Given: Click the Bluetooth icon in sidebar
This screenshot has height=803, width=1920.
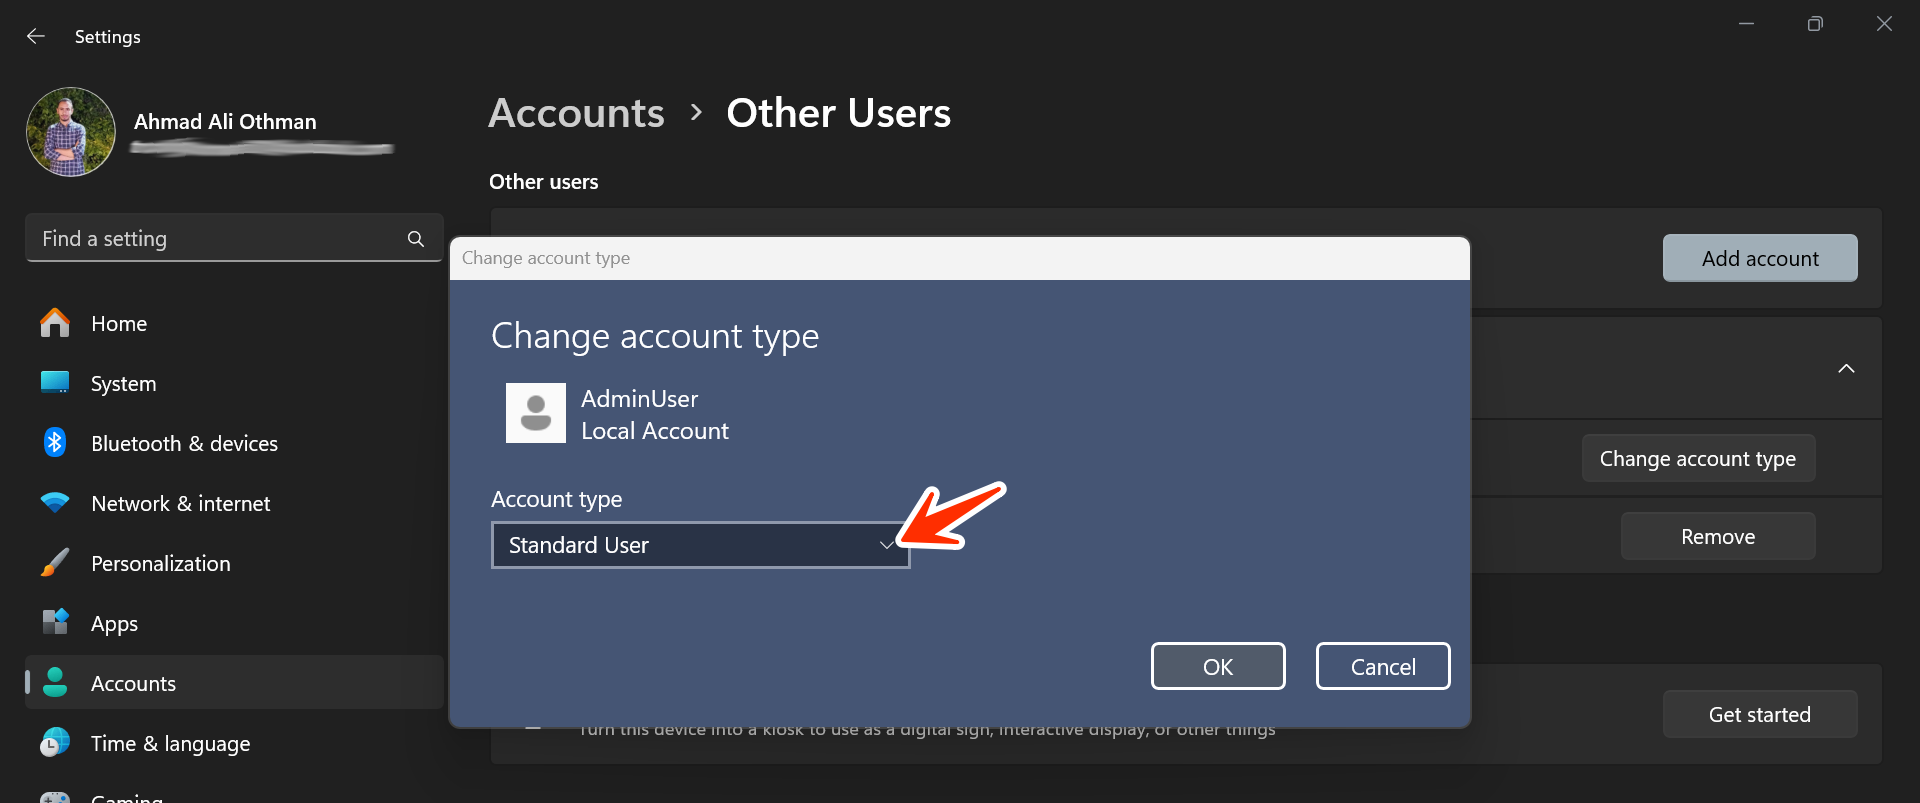Looking at the screenshot, I should click(55, 443).
